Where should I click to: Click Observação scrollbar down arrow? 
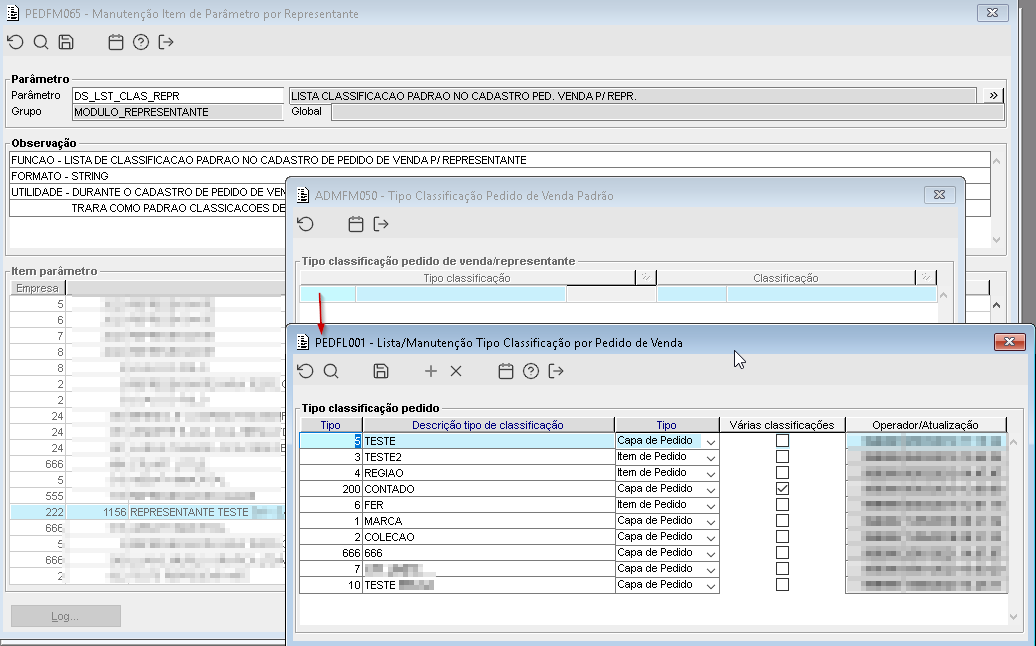pos(996,240)
